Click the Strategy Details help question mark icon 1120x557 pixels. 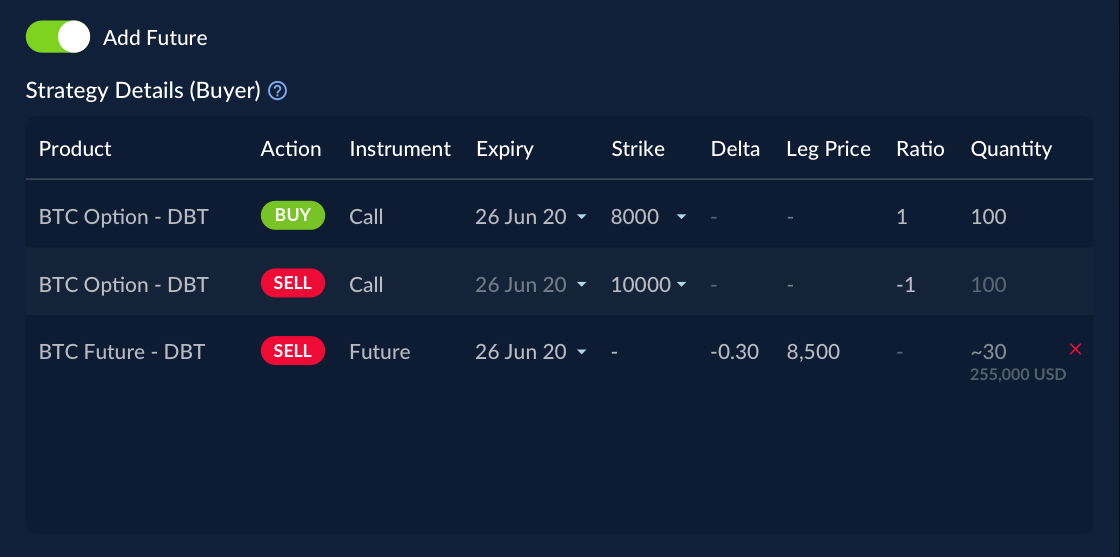point(278,91)
